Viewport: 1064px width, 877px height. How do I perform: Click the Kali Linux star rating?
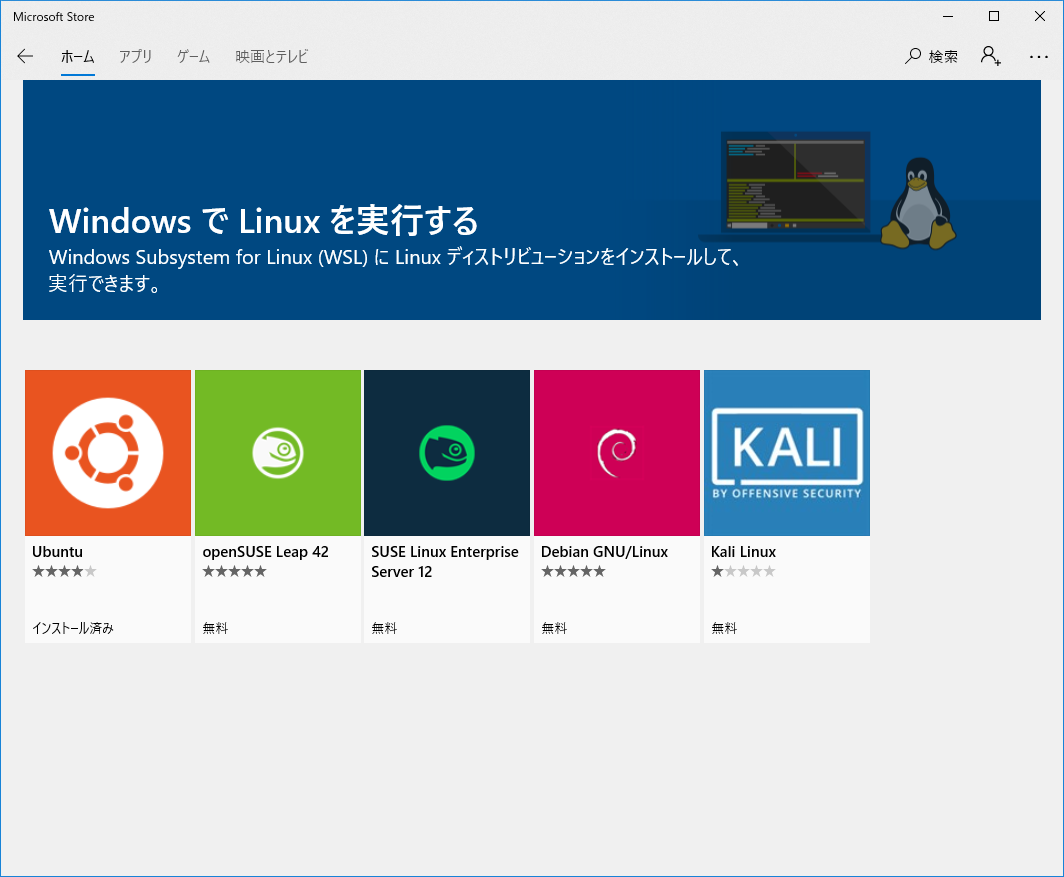point(743,572)
